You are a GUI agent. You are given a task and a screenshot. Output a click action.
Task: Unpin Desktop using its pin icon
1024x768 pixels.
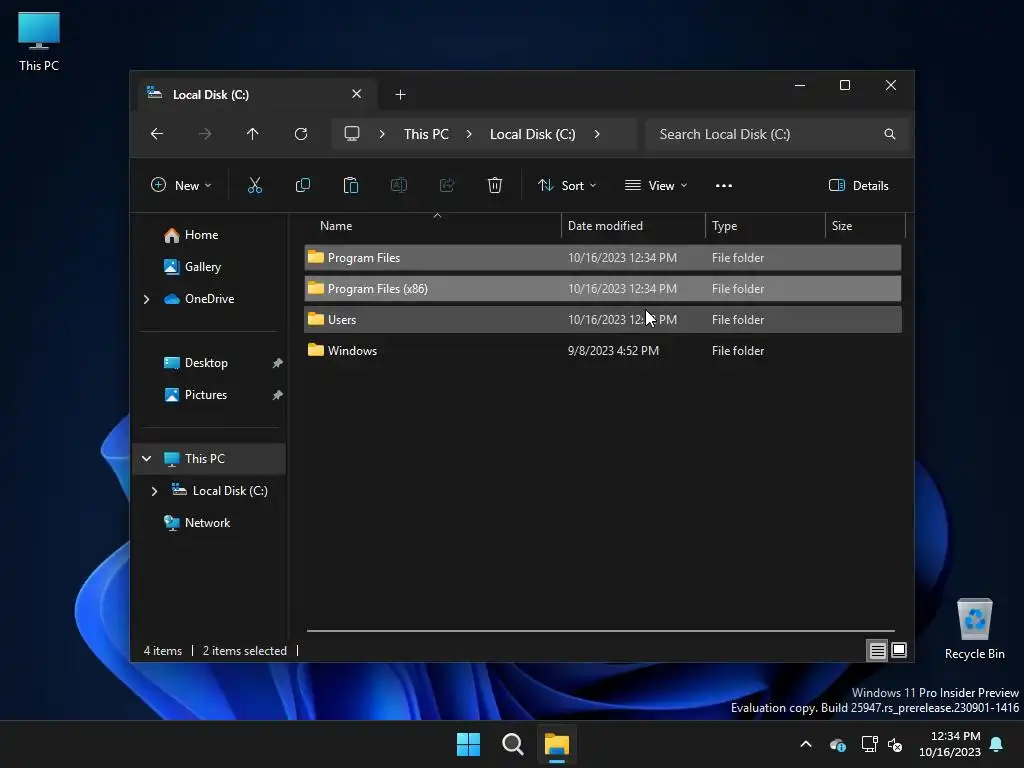tap(277, 363)
